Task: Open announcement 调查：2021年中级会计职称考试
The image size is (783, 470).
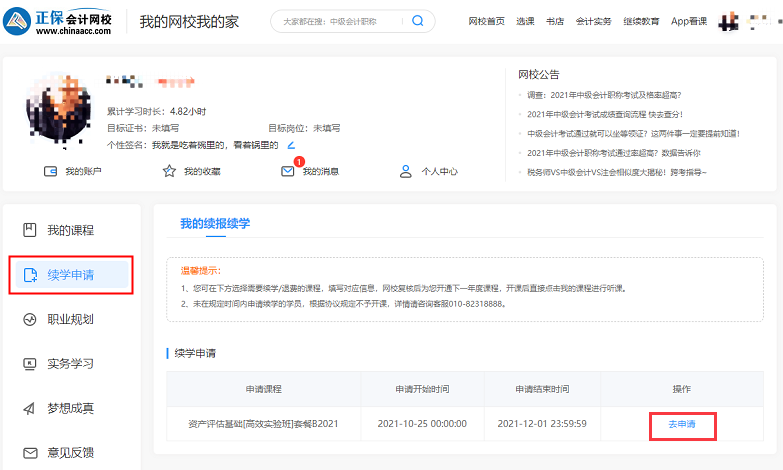Action: [604, 95]
